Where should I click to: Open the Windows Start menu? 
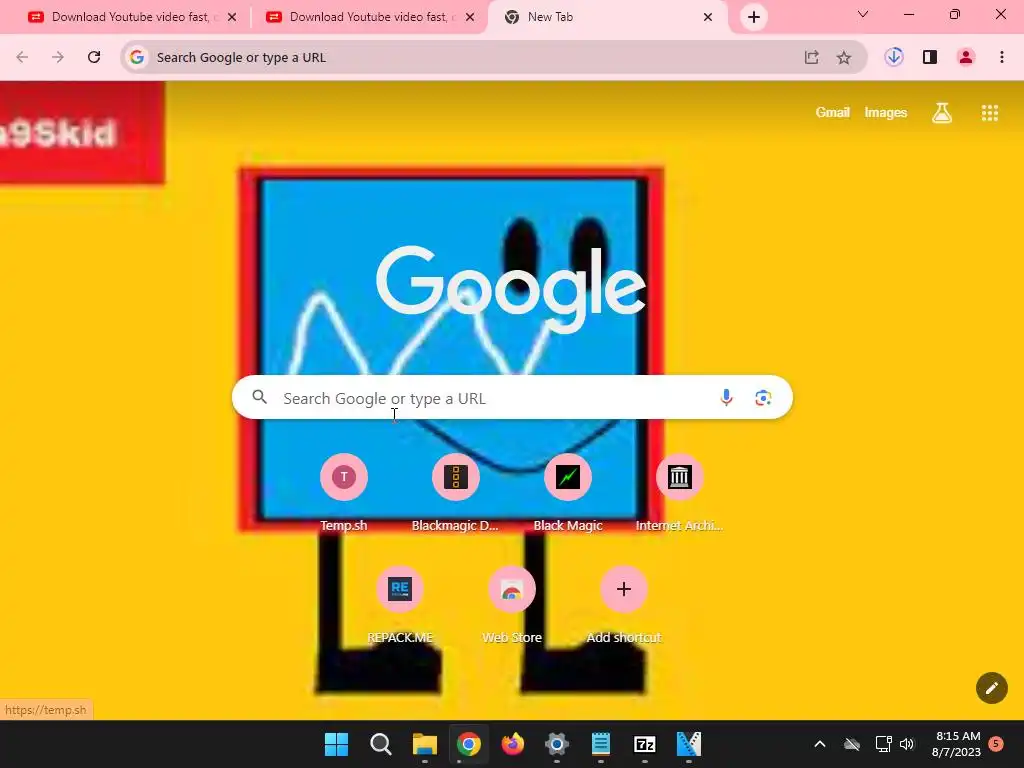336,744
